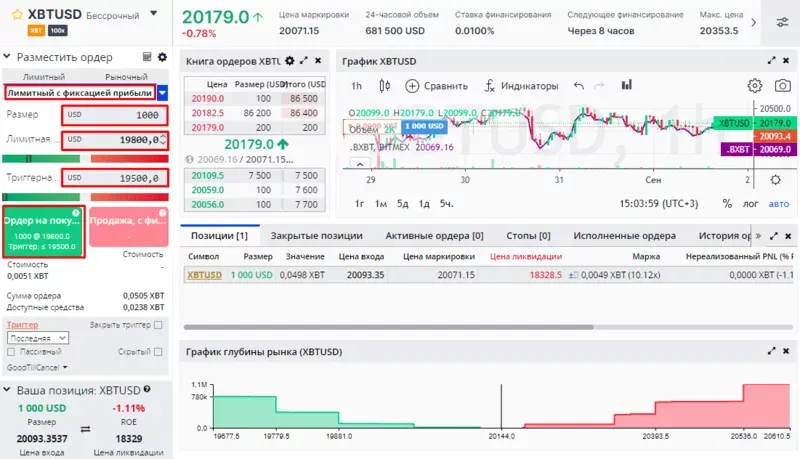Image resolution: width=800 pixels, height=459 pixels.
Task: Click the arrow to show more ticker stats
Action: coord(754,22)
